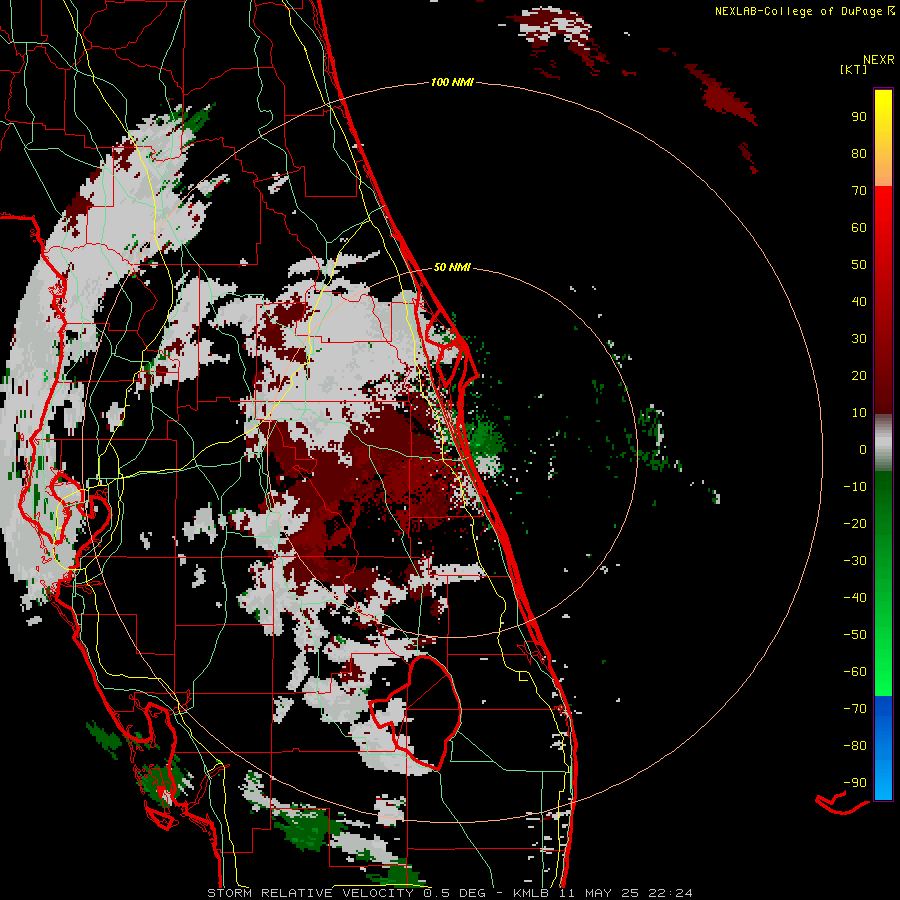Click the 11 MAY 25 date in the caption
900x900 pixels.
point(600,893)
